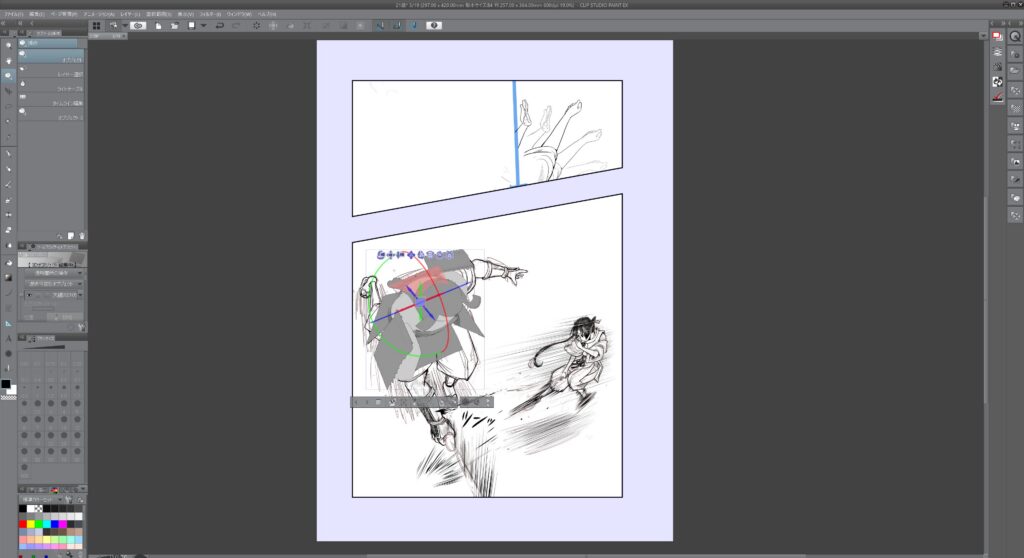Screen dimensions: 1024x558
Task: Click camera rotate icon above the 3D object
Action: (x=381, y=255)
